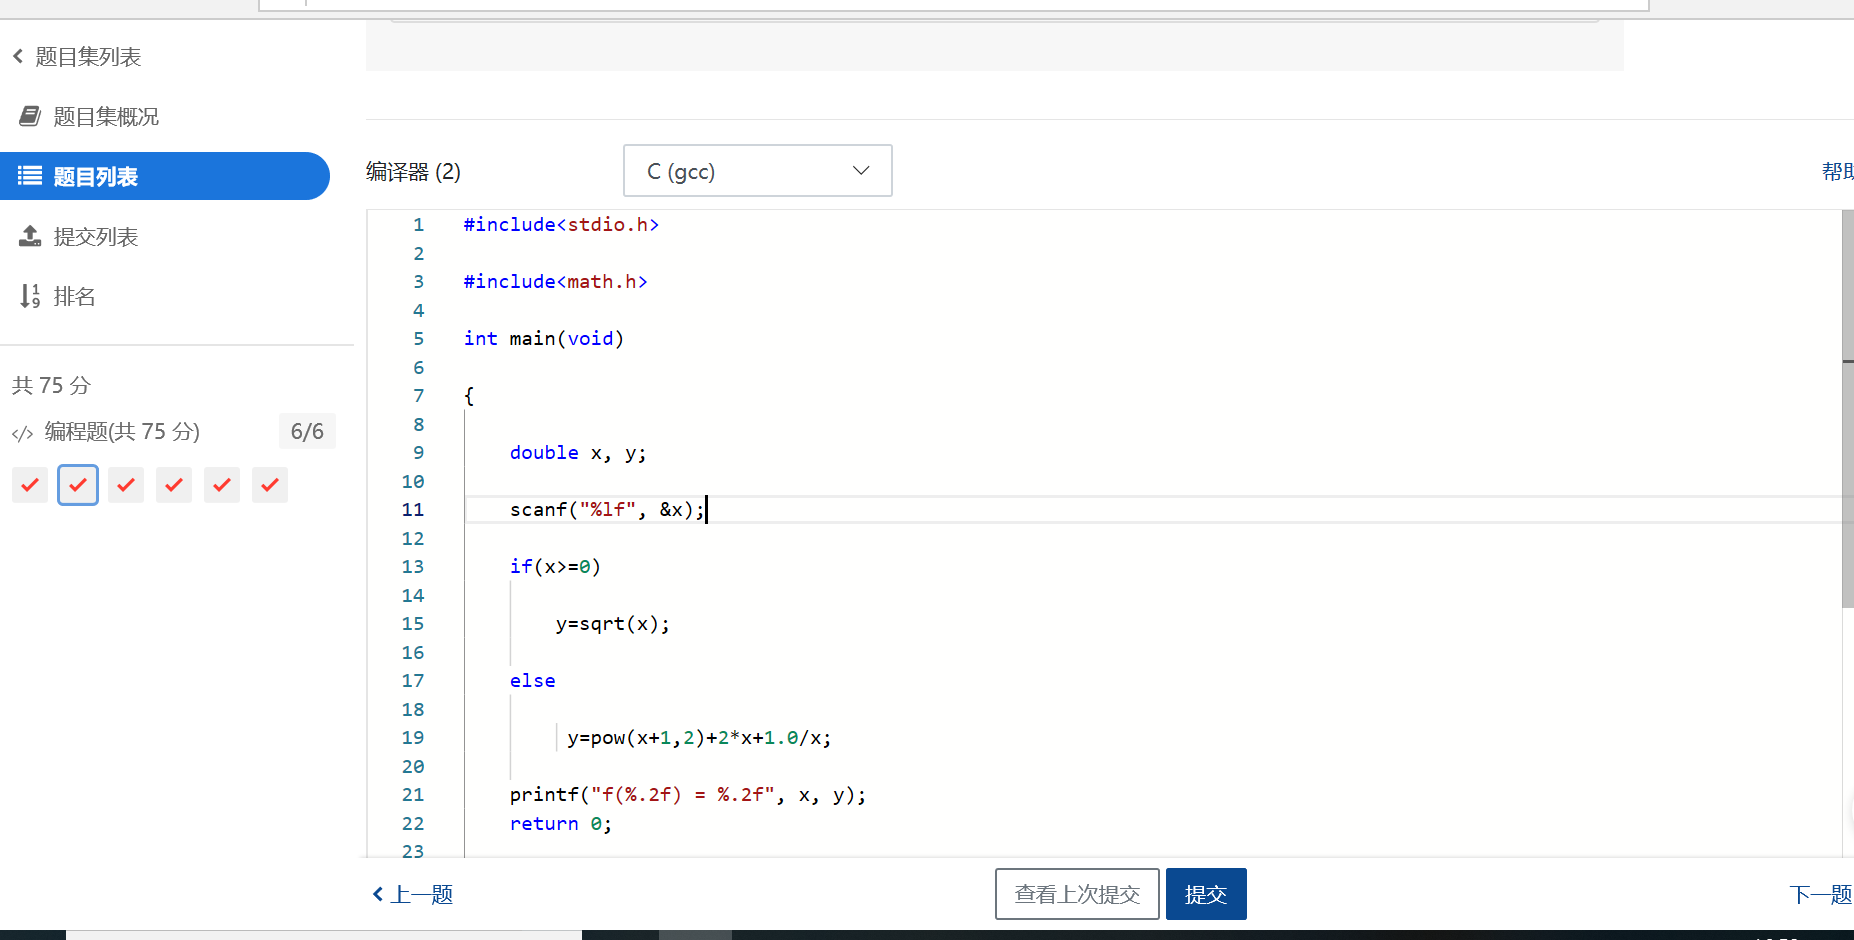Click the #include<stdio.h> line
The width and height of the screenshot is (1854, 940).
point(561,225)
